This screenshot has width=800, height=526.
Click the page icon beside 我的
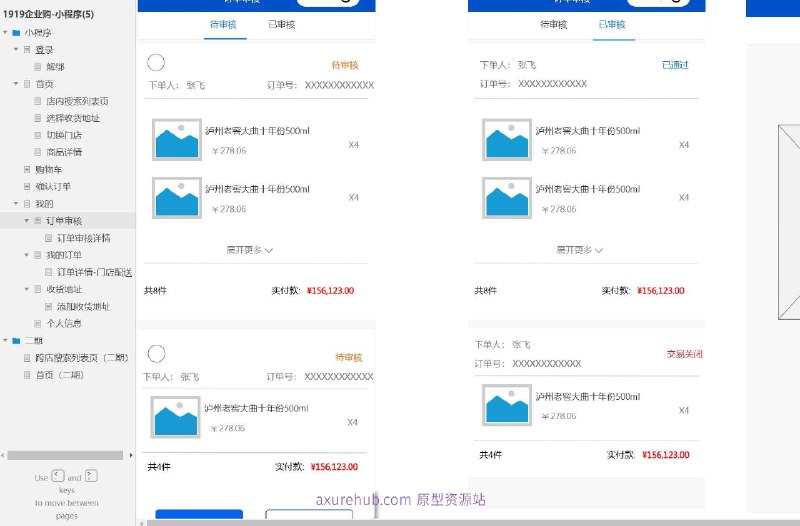pyautogui.click(x=27, y=204)
